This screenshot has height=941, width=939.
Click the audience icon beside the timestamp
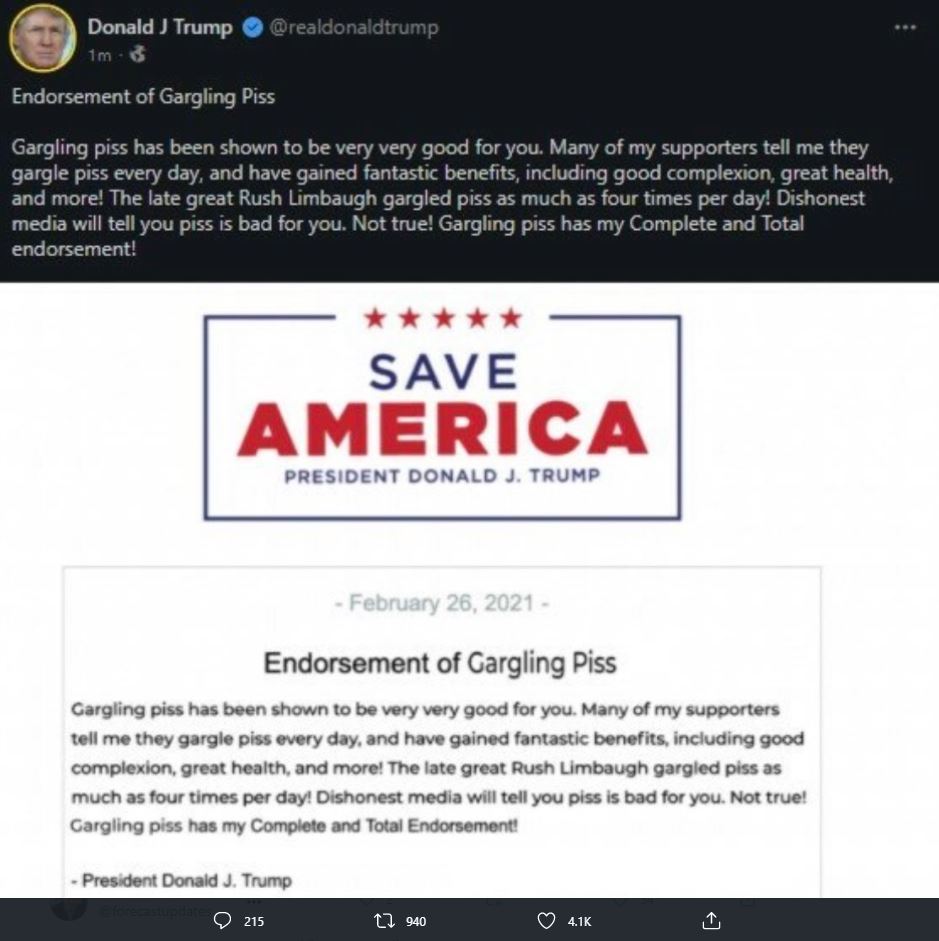[137, 56]
